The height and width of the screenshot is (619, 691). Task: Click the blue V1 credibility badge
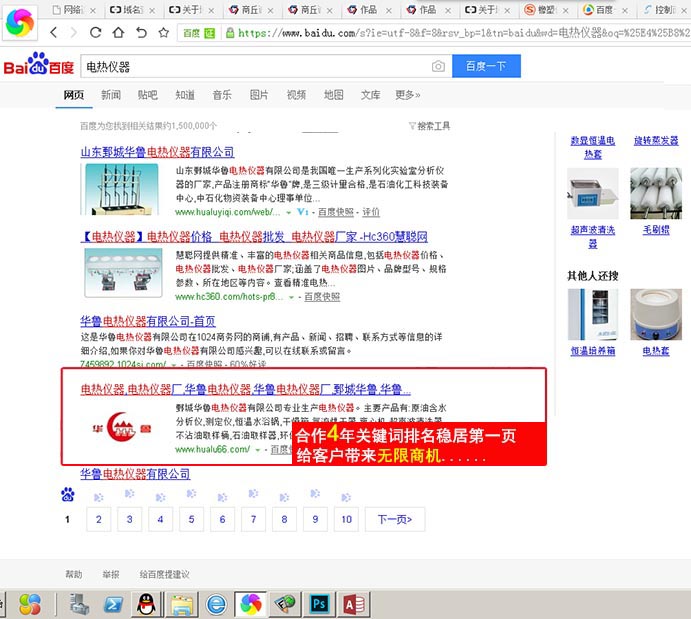302,212
